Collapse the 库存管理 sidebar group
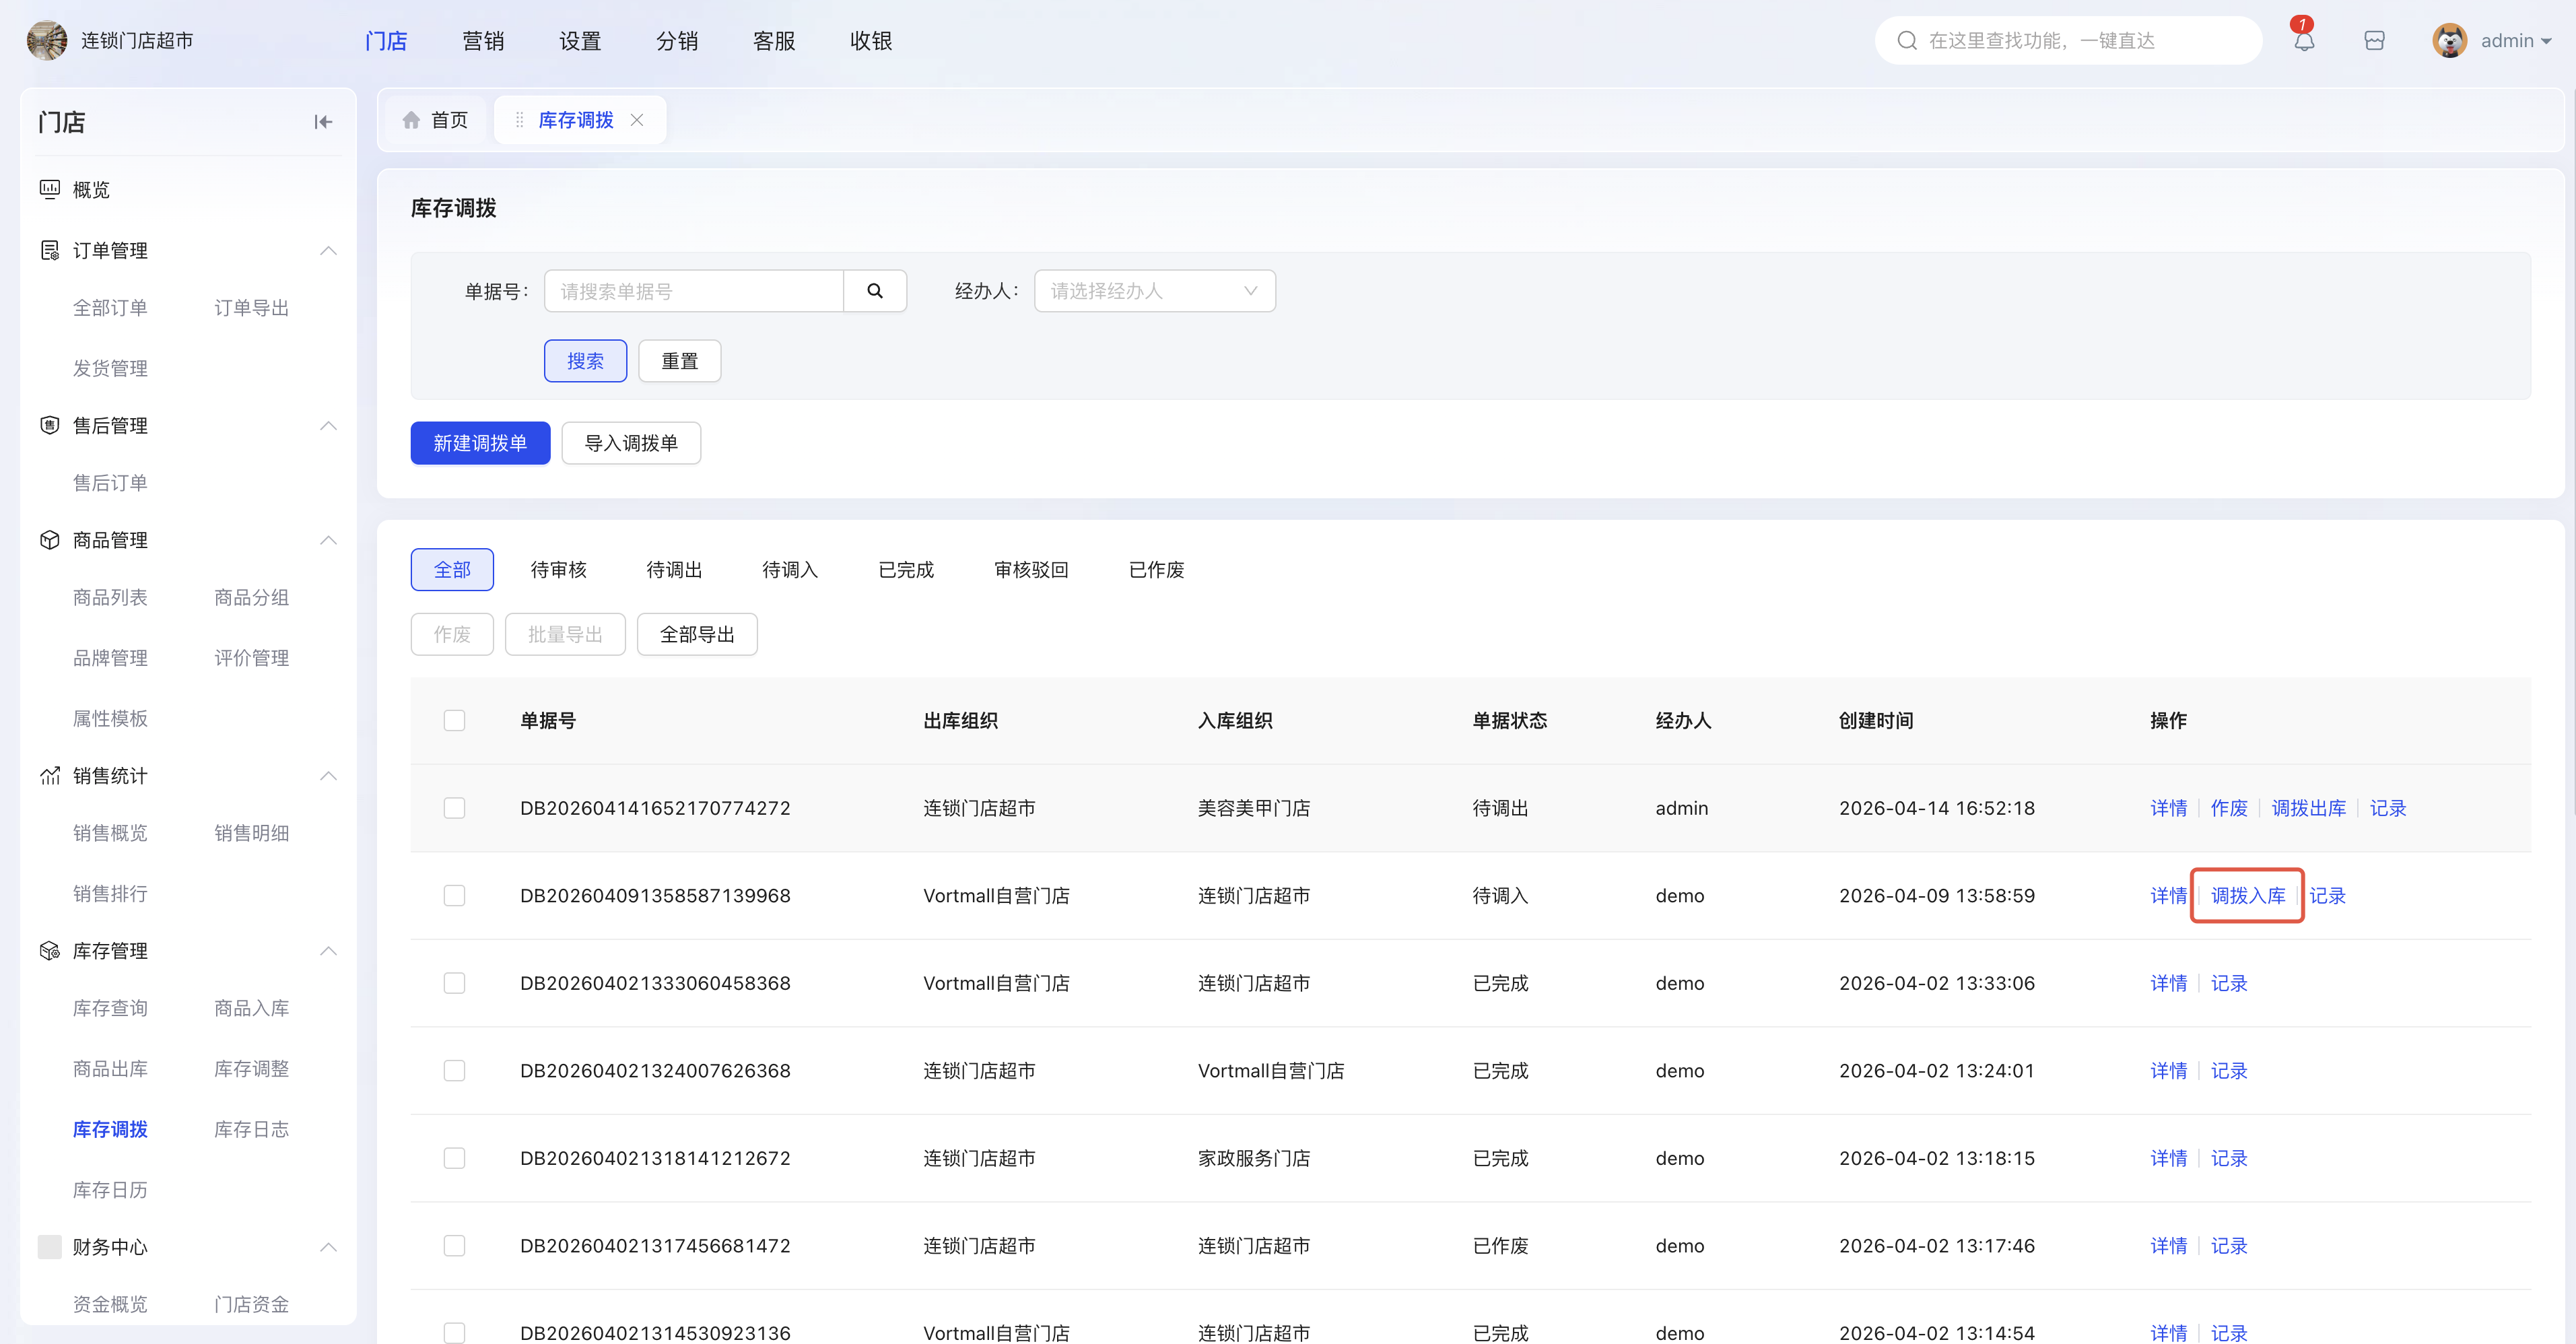 click(x=328, y=951)
